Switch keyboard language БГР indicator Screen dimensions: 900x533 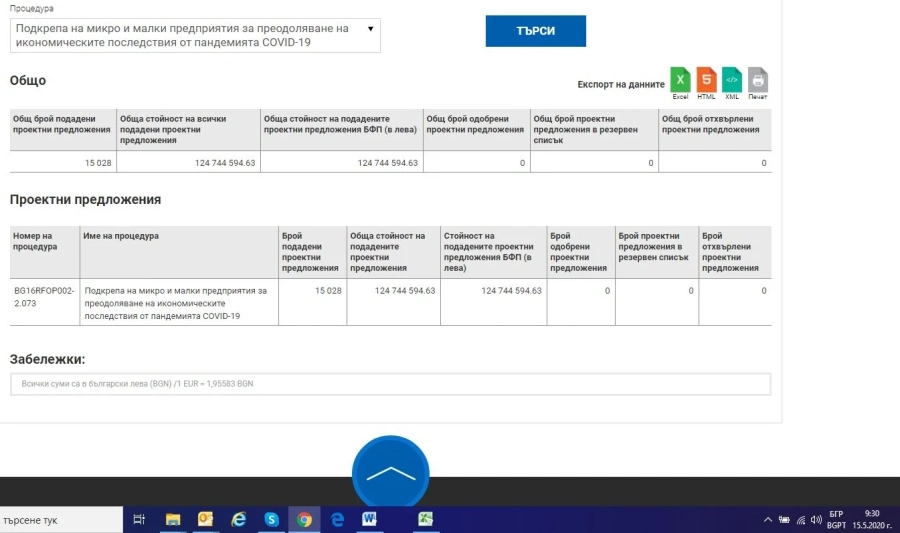[x=836, y=519]
